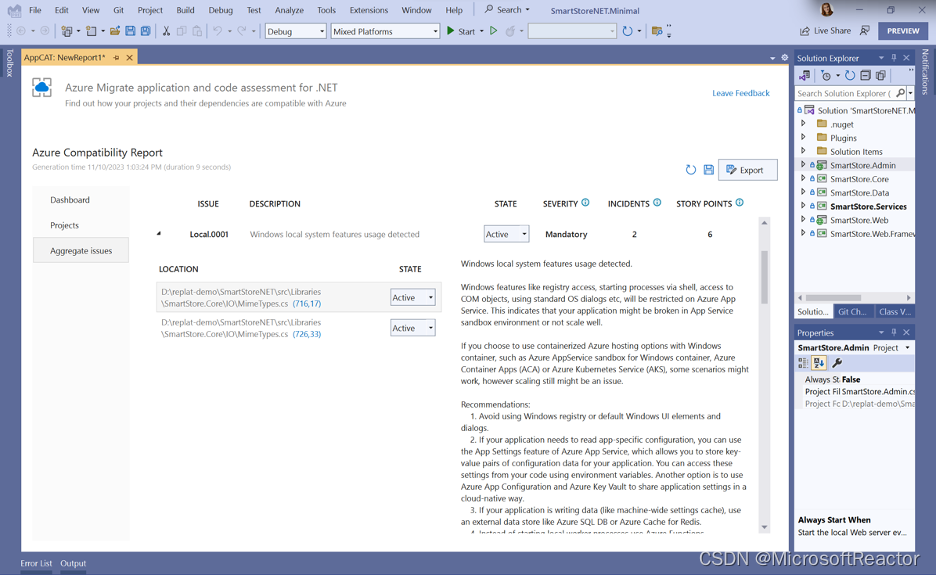936x576 pixels.
Task: Open the Output panel tab
Action: (x=73, y=563)
